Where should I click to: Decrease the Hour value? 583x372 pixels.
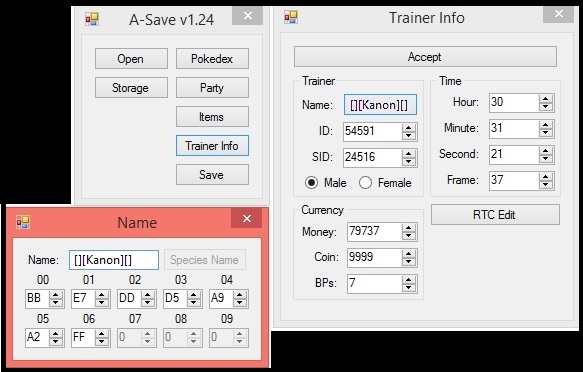click(545, 107)
